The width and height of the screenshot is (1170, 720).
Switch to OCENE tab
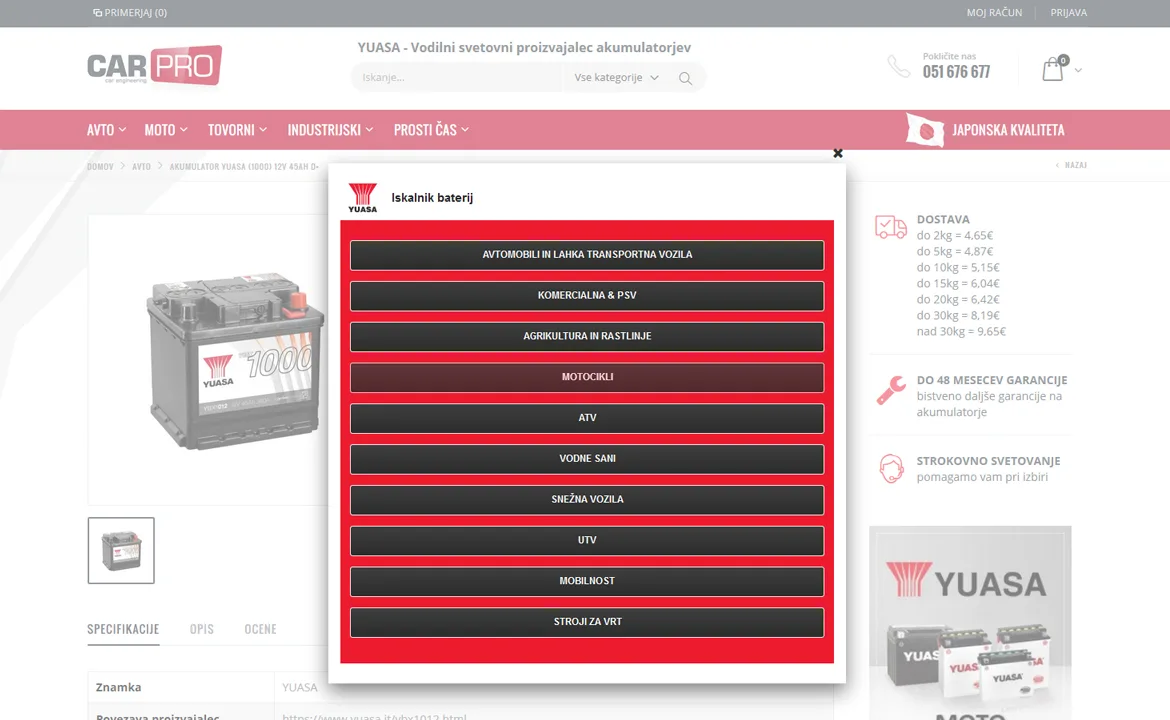tap(260, 629)
